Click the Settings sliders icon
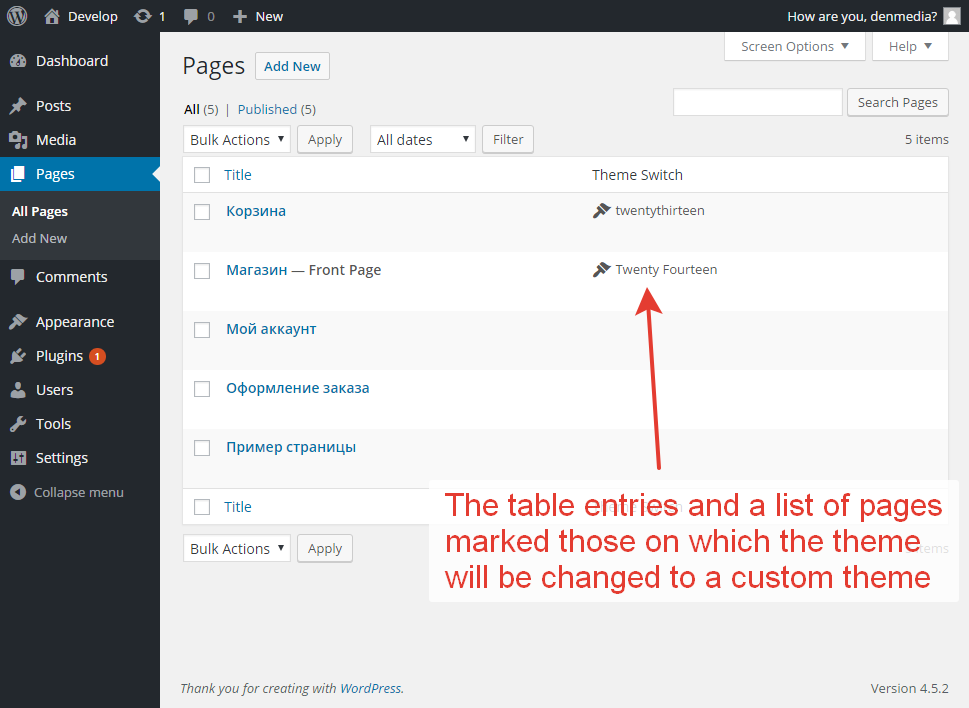The image size is (969, 708). pyautogui.click(x=18, y=458)
